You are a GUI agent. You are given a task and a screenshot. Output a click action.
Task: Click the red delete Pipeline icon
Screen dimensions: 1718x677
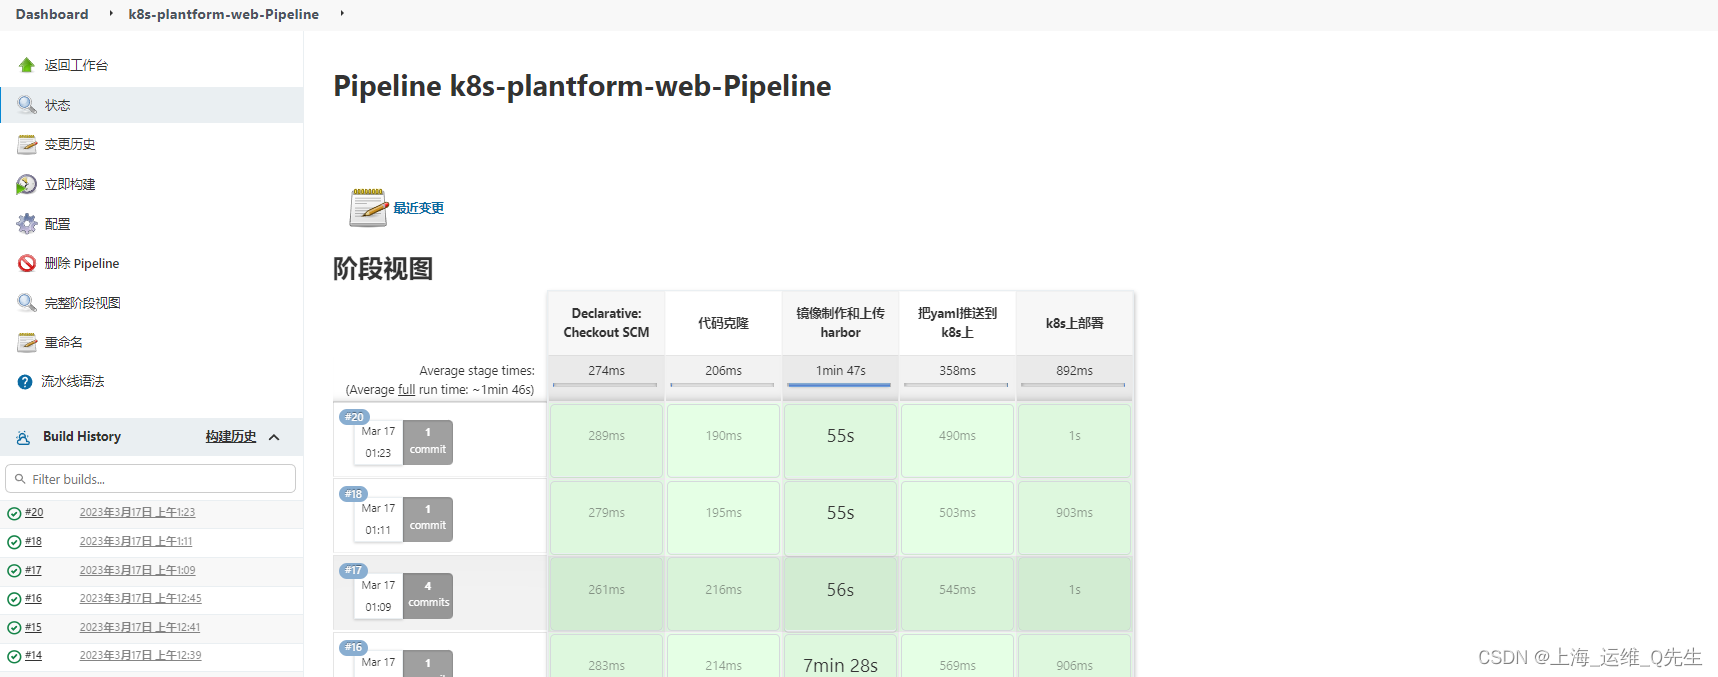[27, 263]
